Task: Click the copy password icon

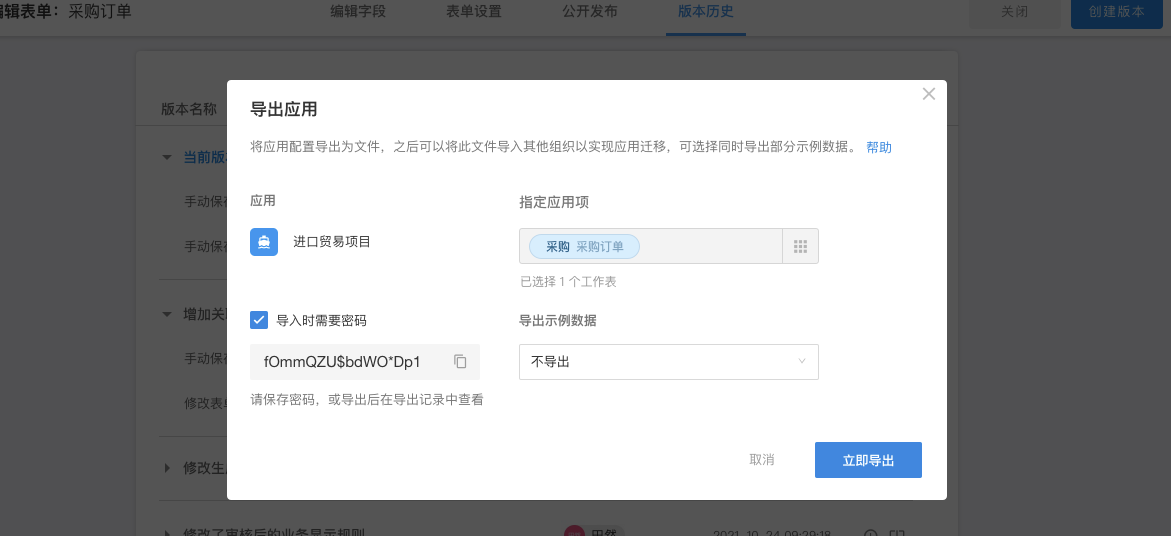Action: pos(460,362)
